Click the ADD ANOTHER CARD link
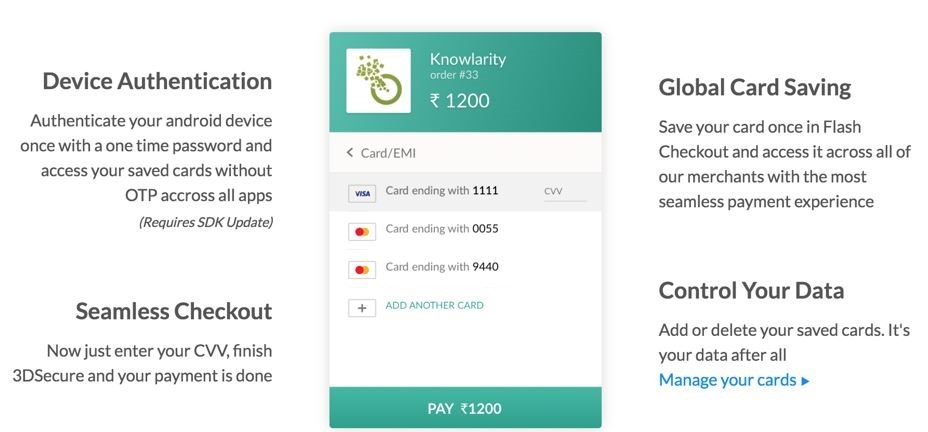 [x=434, y=305]
